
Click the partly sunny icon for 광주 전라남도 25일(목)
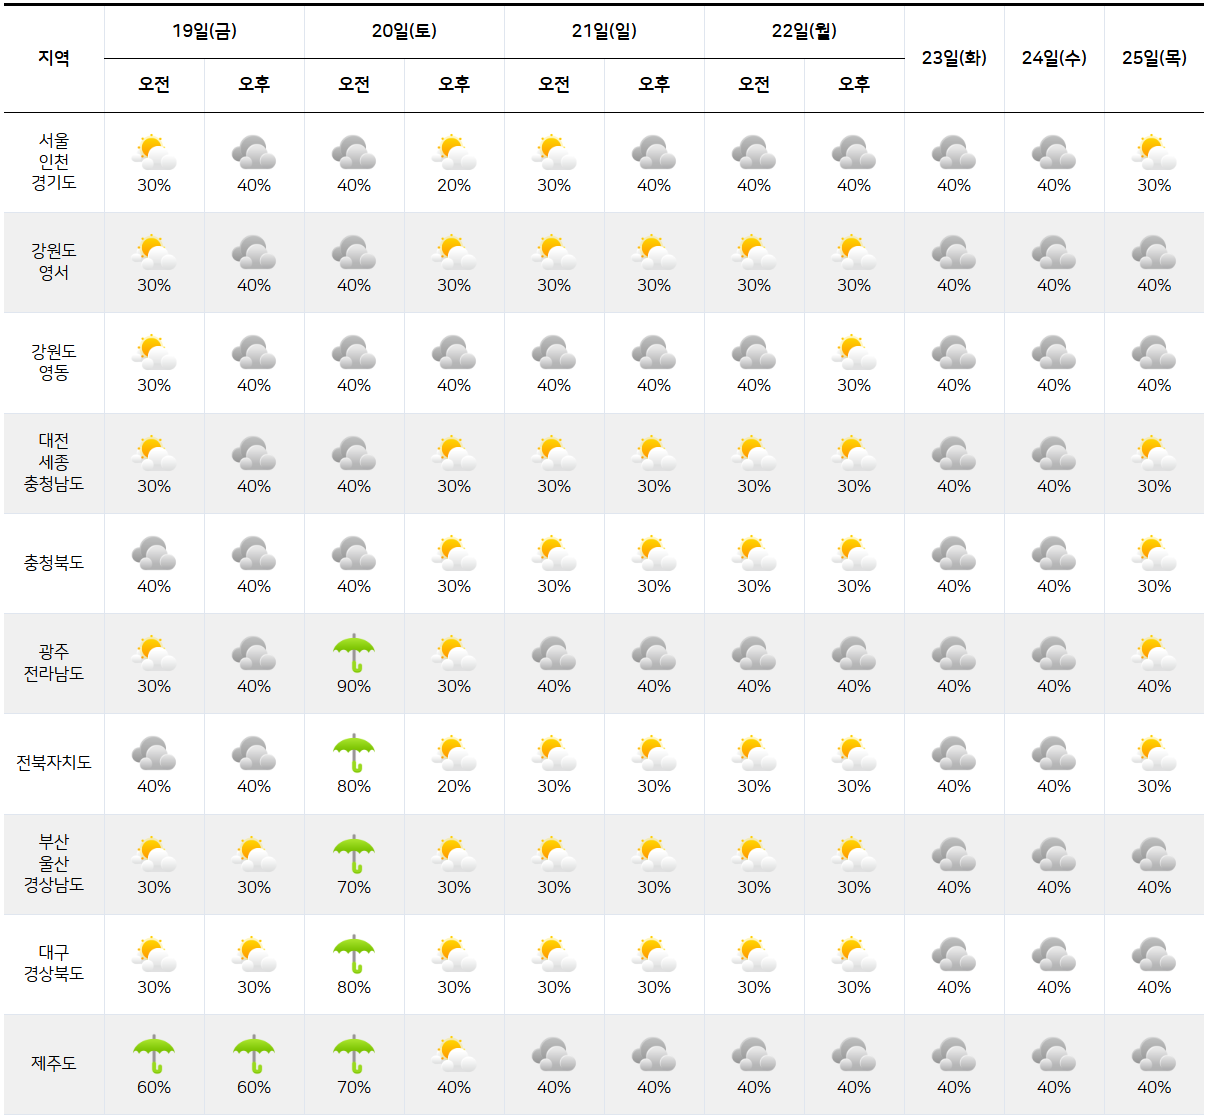pyautogui.click(x=1154, y=654)
